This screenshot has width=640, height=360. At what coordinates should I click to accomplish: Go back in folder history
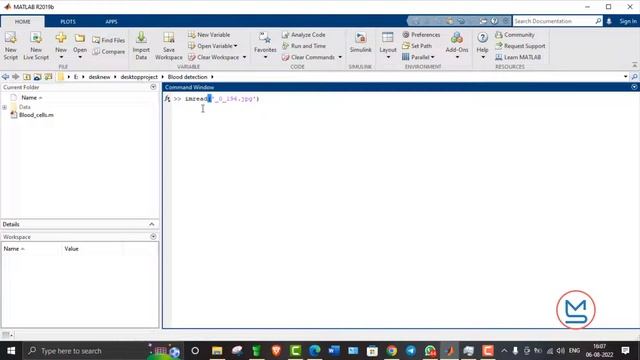pos(5,77)
